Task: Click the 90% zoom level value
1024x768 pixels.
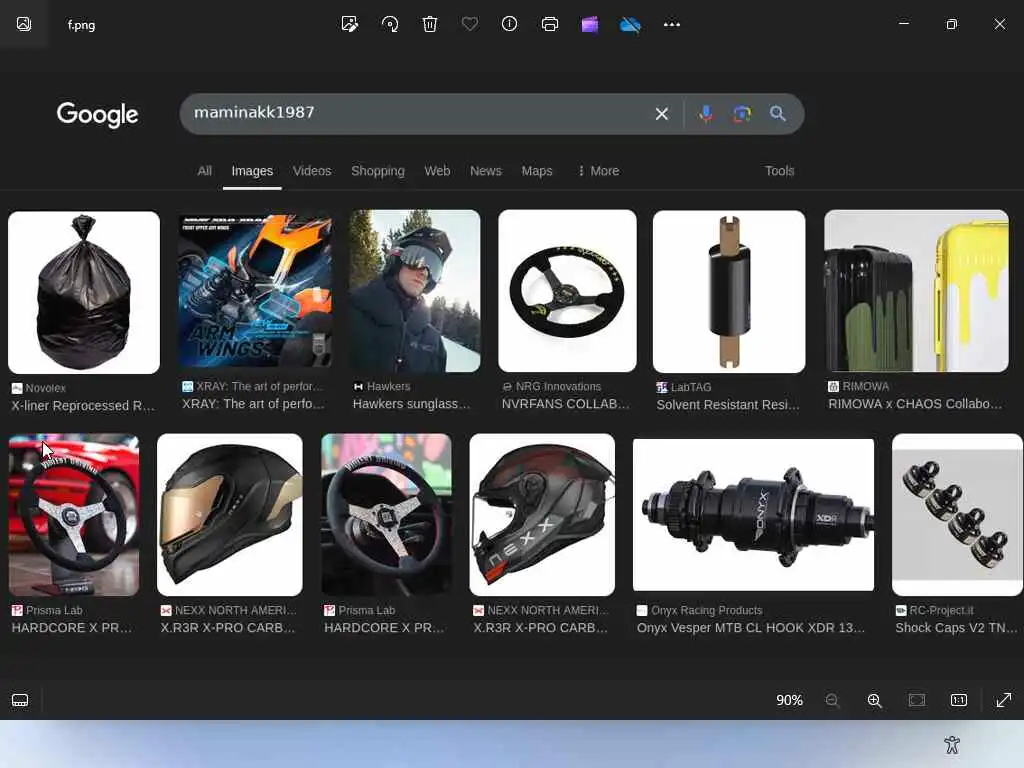Action: [789, 700]
